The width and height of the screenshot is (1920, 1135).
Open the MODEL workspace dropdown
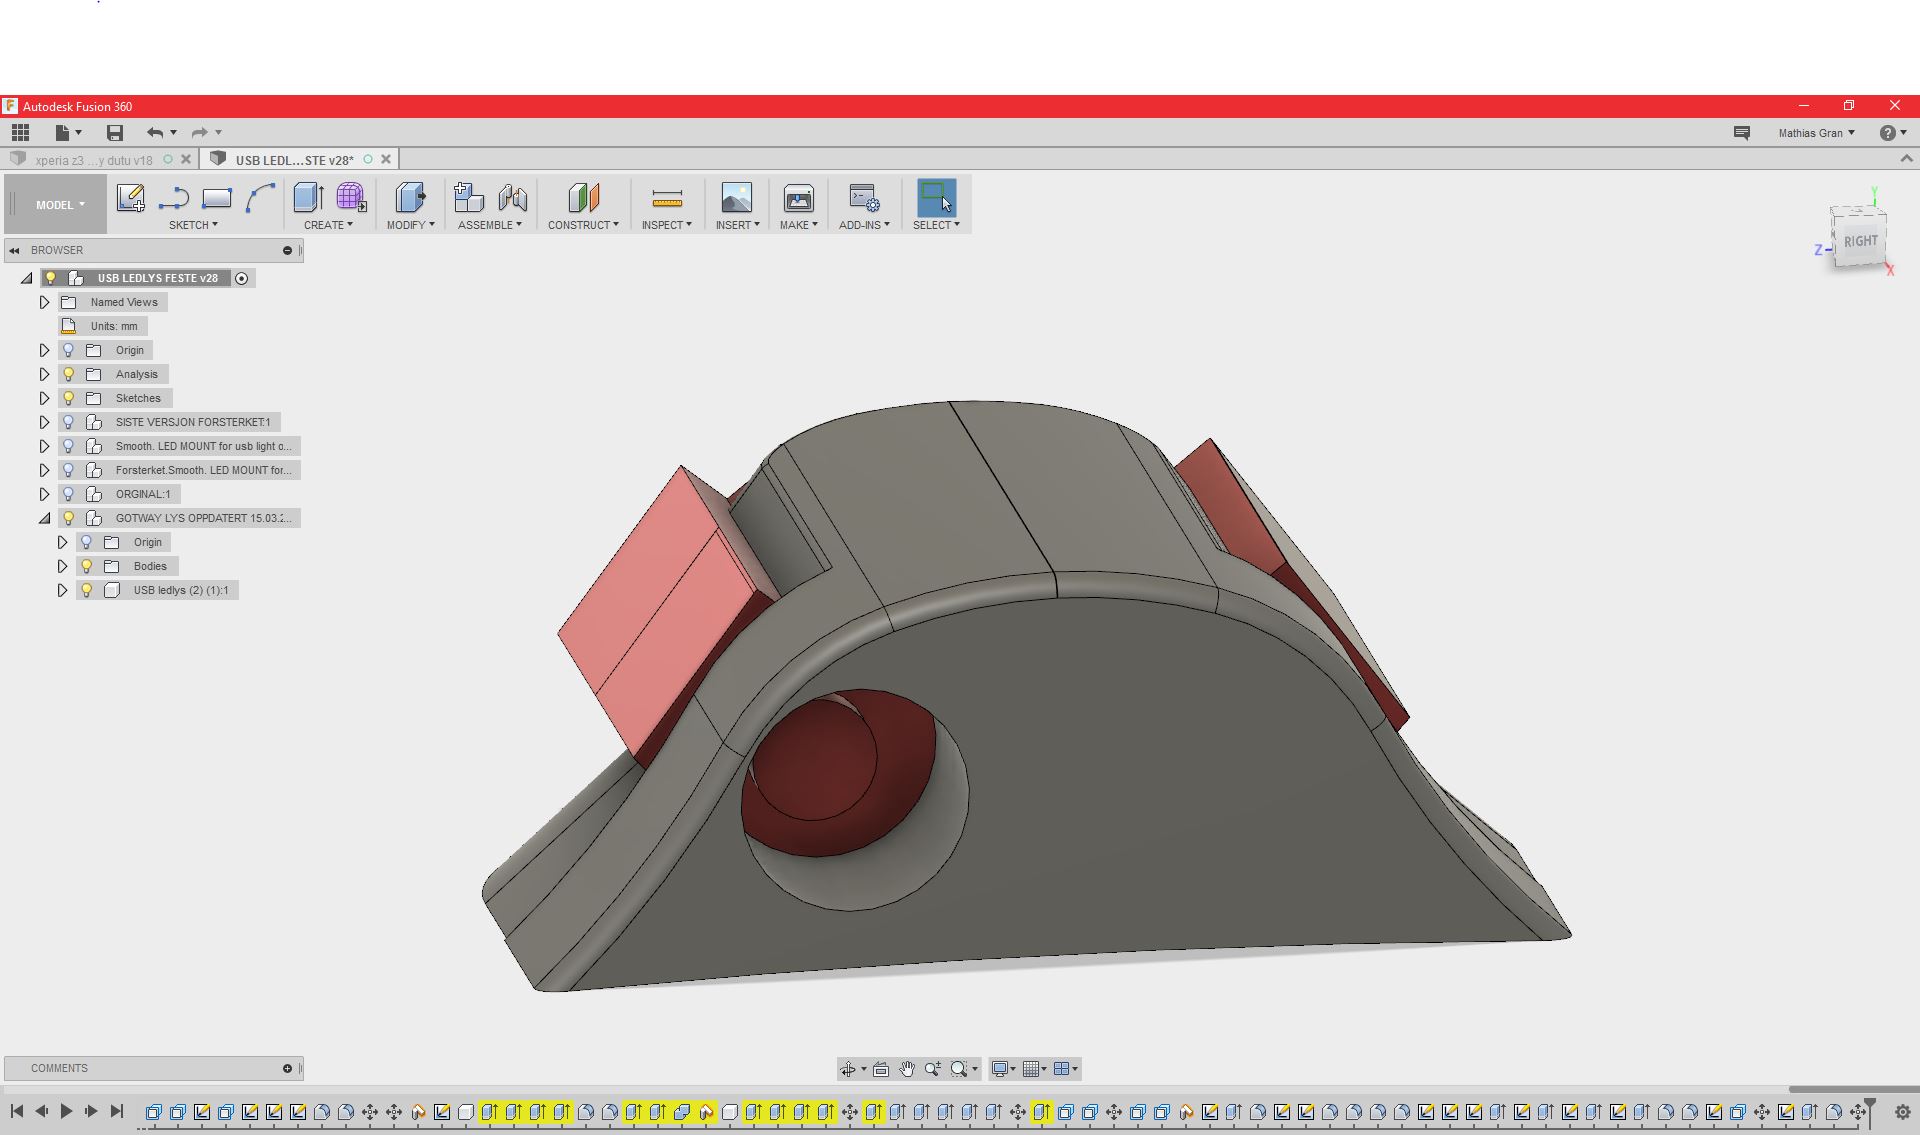(x=56, y=205)
